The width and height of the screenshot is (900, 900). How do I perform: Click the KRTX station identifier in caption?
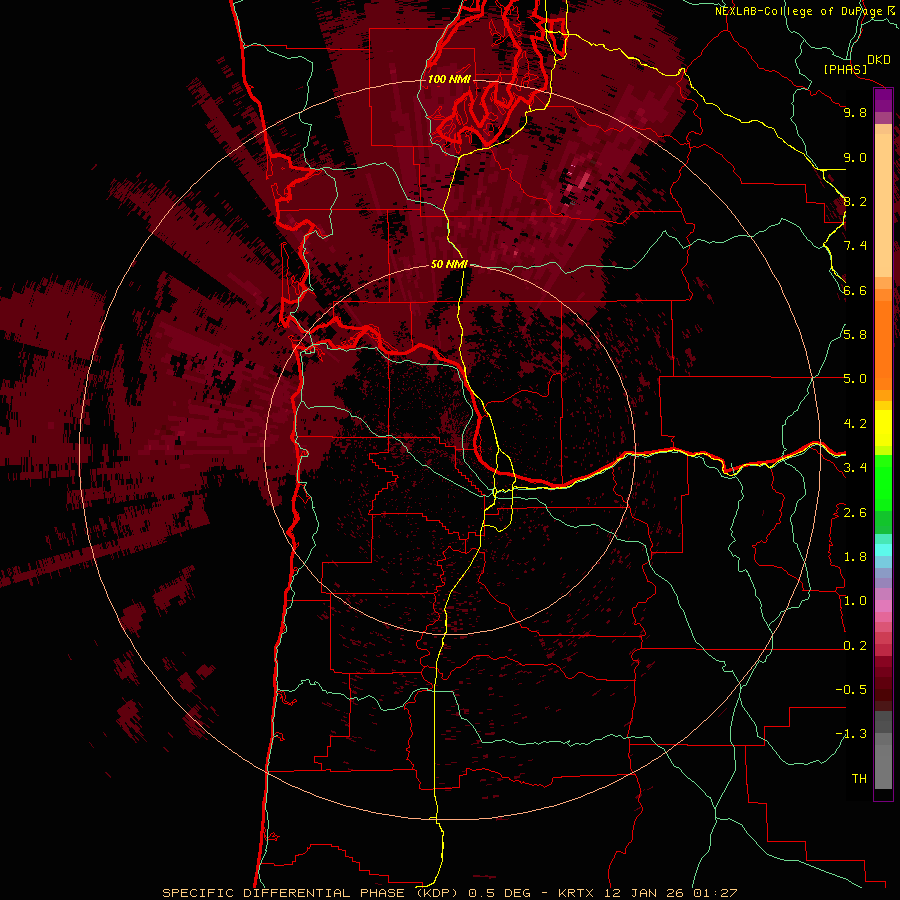coord(575,893)
